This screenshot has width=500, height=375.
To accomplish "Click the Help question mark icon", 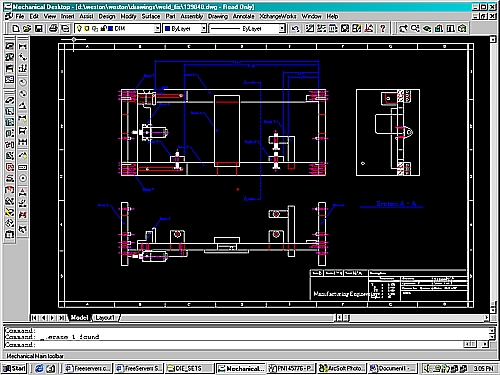I will click(383, 29).
